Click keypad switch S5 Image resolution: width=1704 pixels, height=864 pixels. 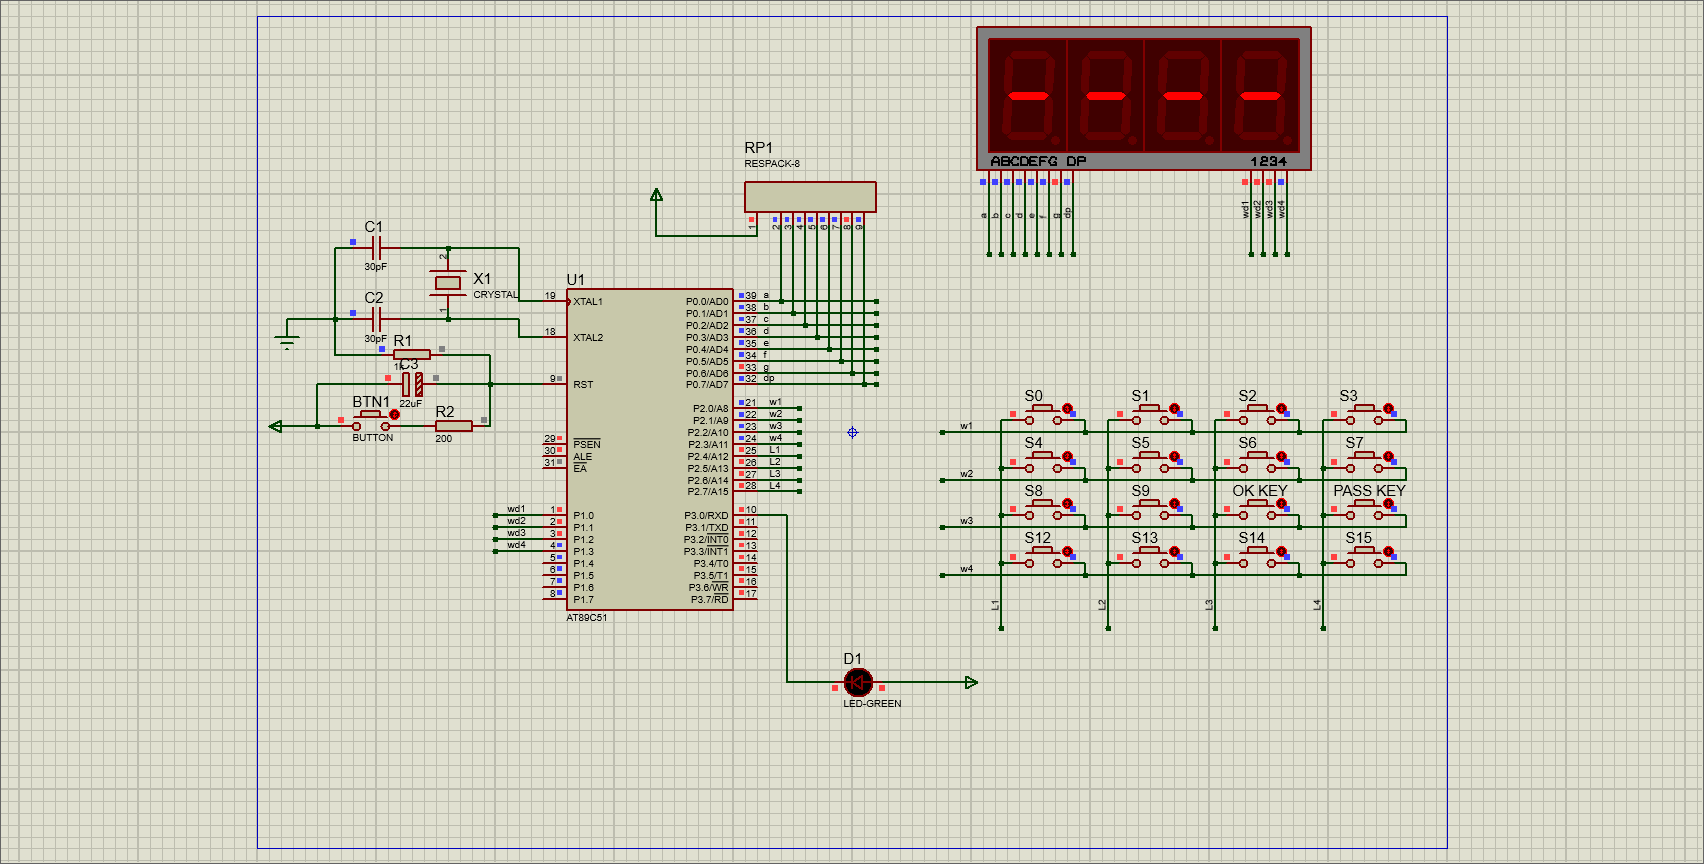click(1151, 462)
